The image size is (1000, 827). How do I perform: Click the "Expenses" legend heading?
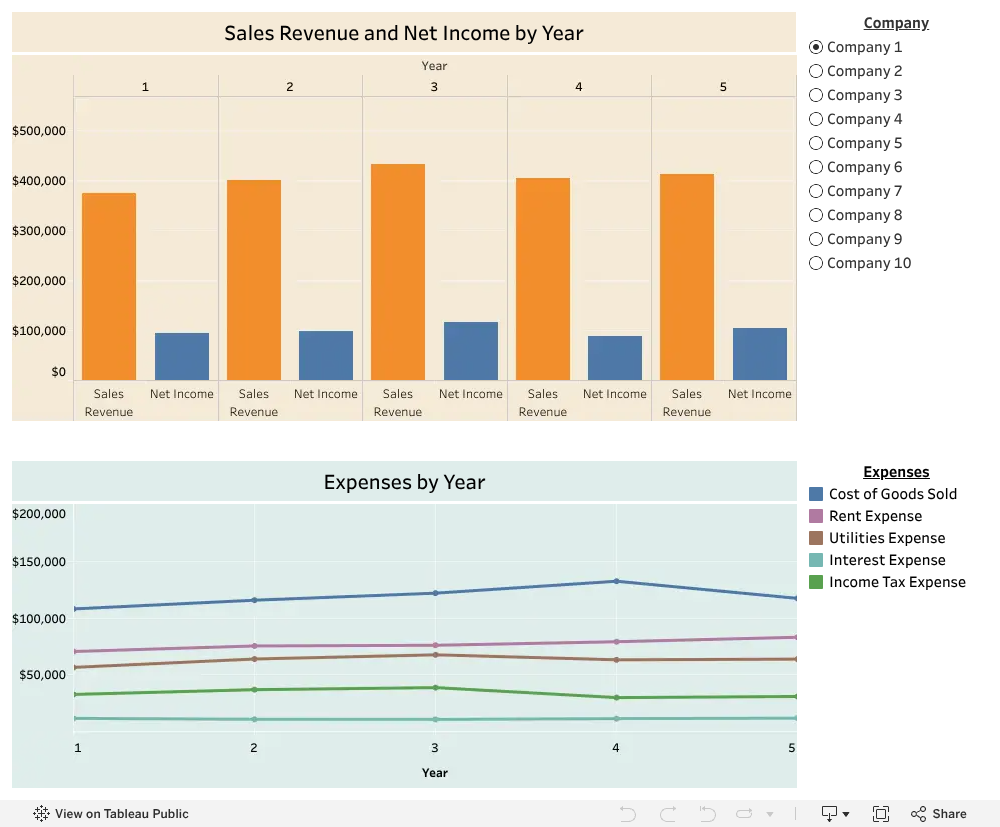point(896,472)
